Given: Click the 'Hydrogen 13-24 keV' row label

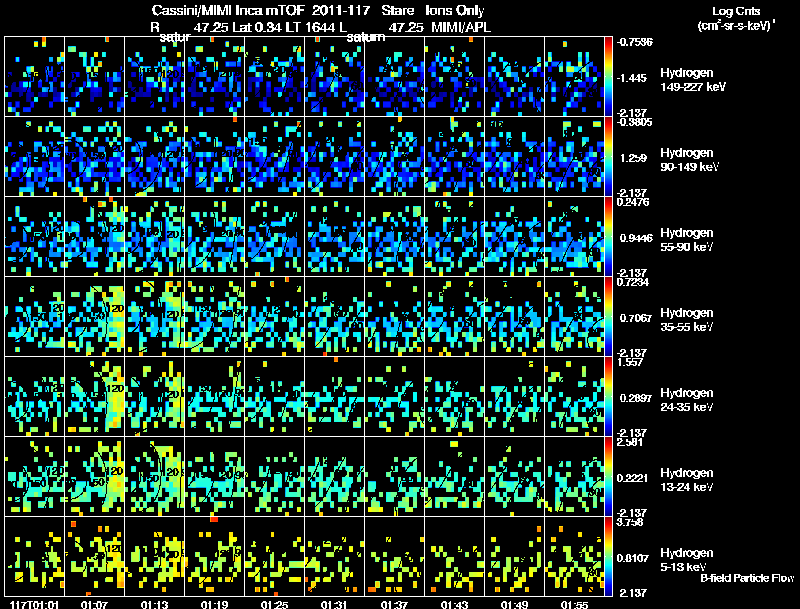Looking at the screenshot, I should pyautogui.click(x=687, y=480).
